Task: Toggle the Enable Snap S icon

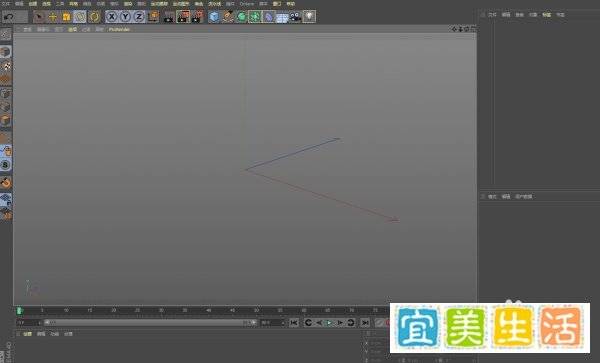Action: point(6,165)
